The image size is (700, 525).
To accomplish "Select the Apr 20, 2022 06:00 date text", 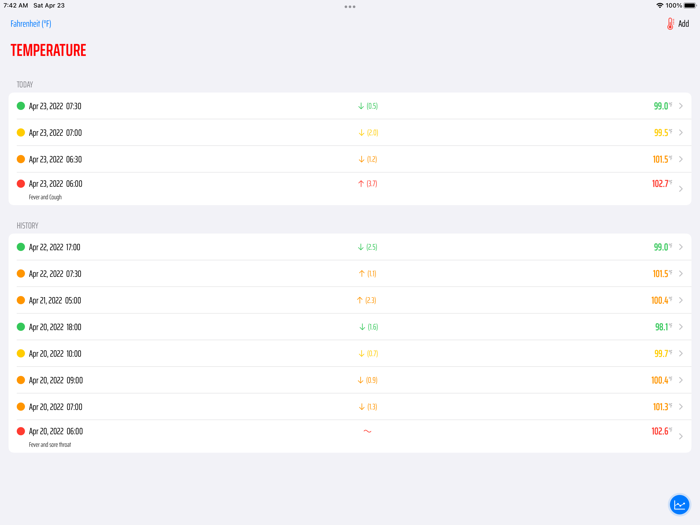I will pos(56,432).
